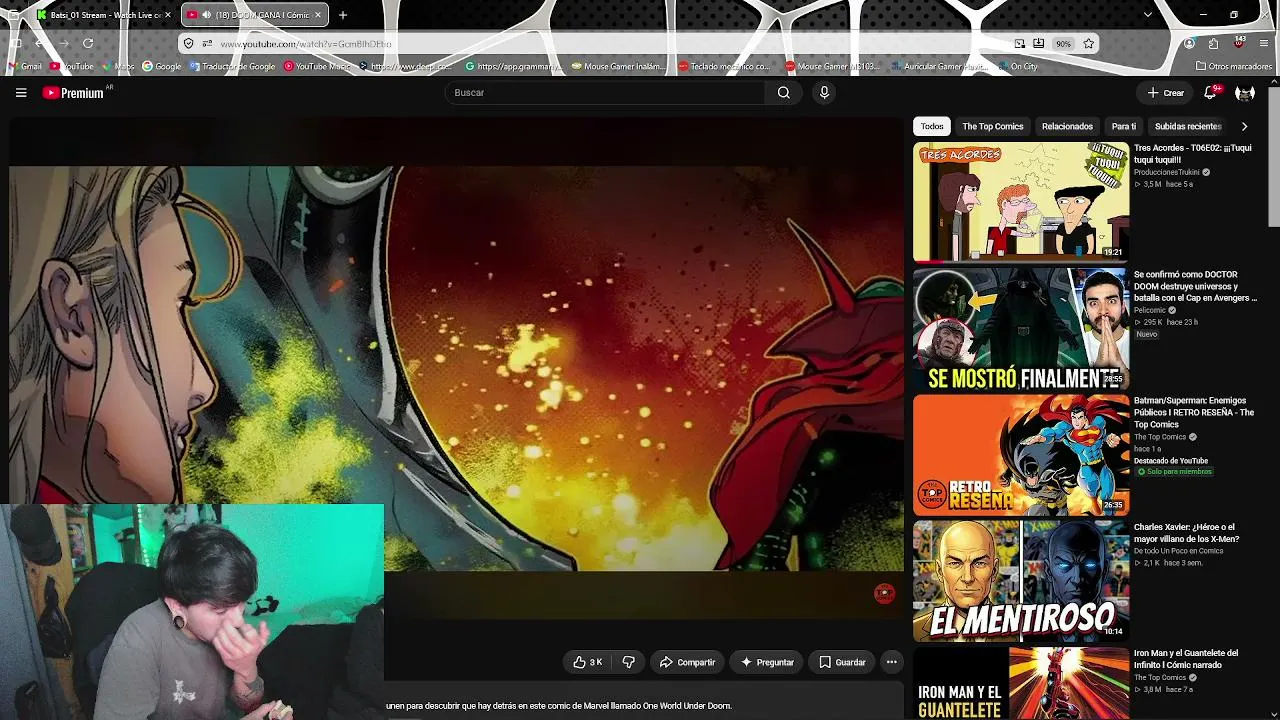1280x720 pixels.
Task: Visit the De todo Un Poco en Comics channel
Action: 1179,551
